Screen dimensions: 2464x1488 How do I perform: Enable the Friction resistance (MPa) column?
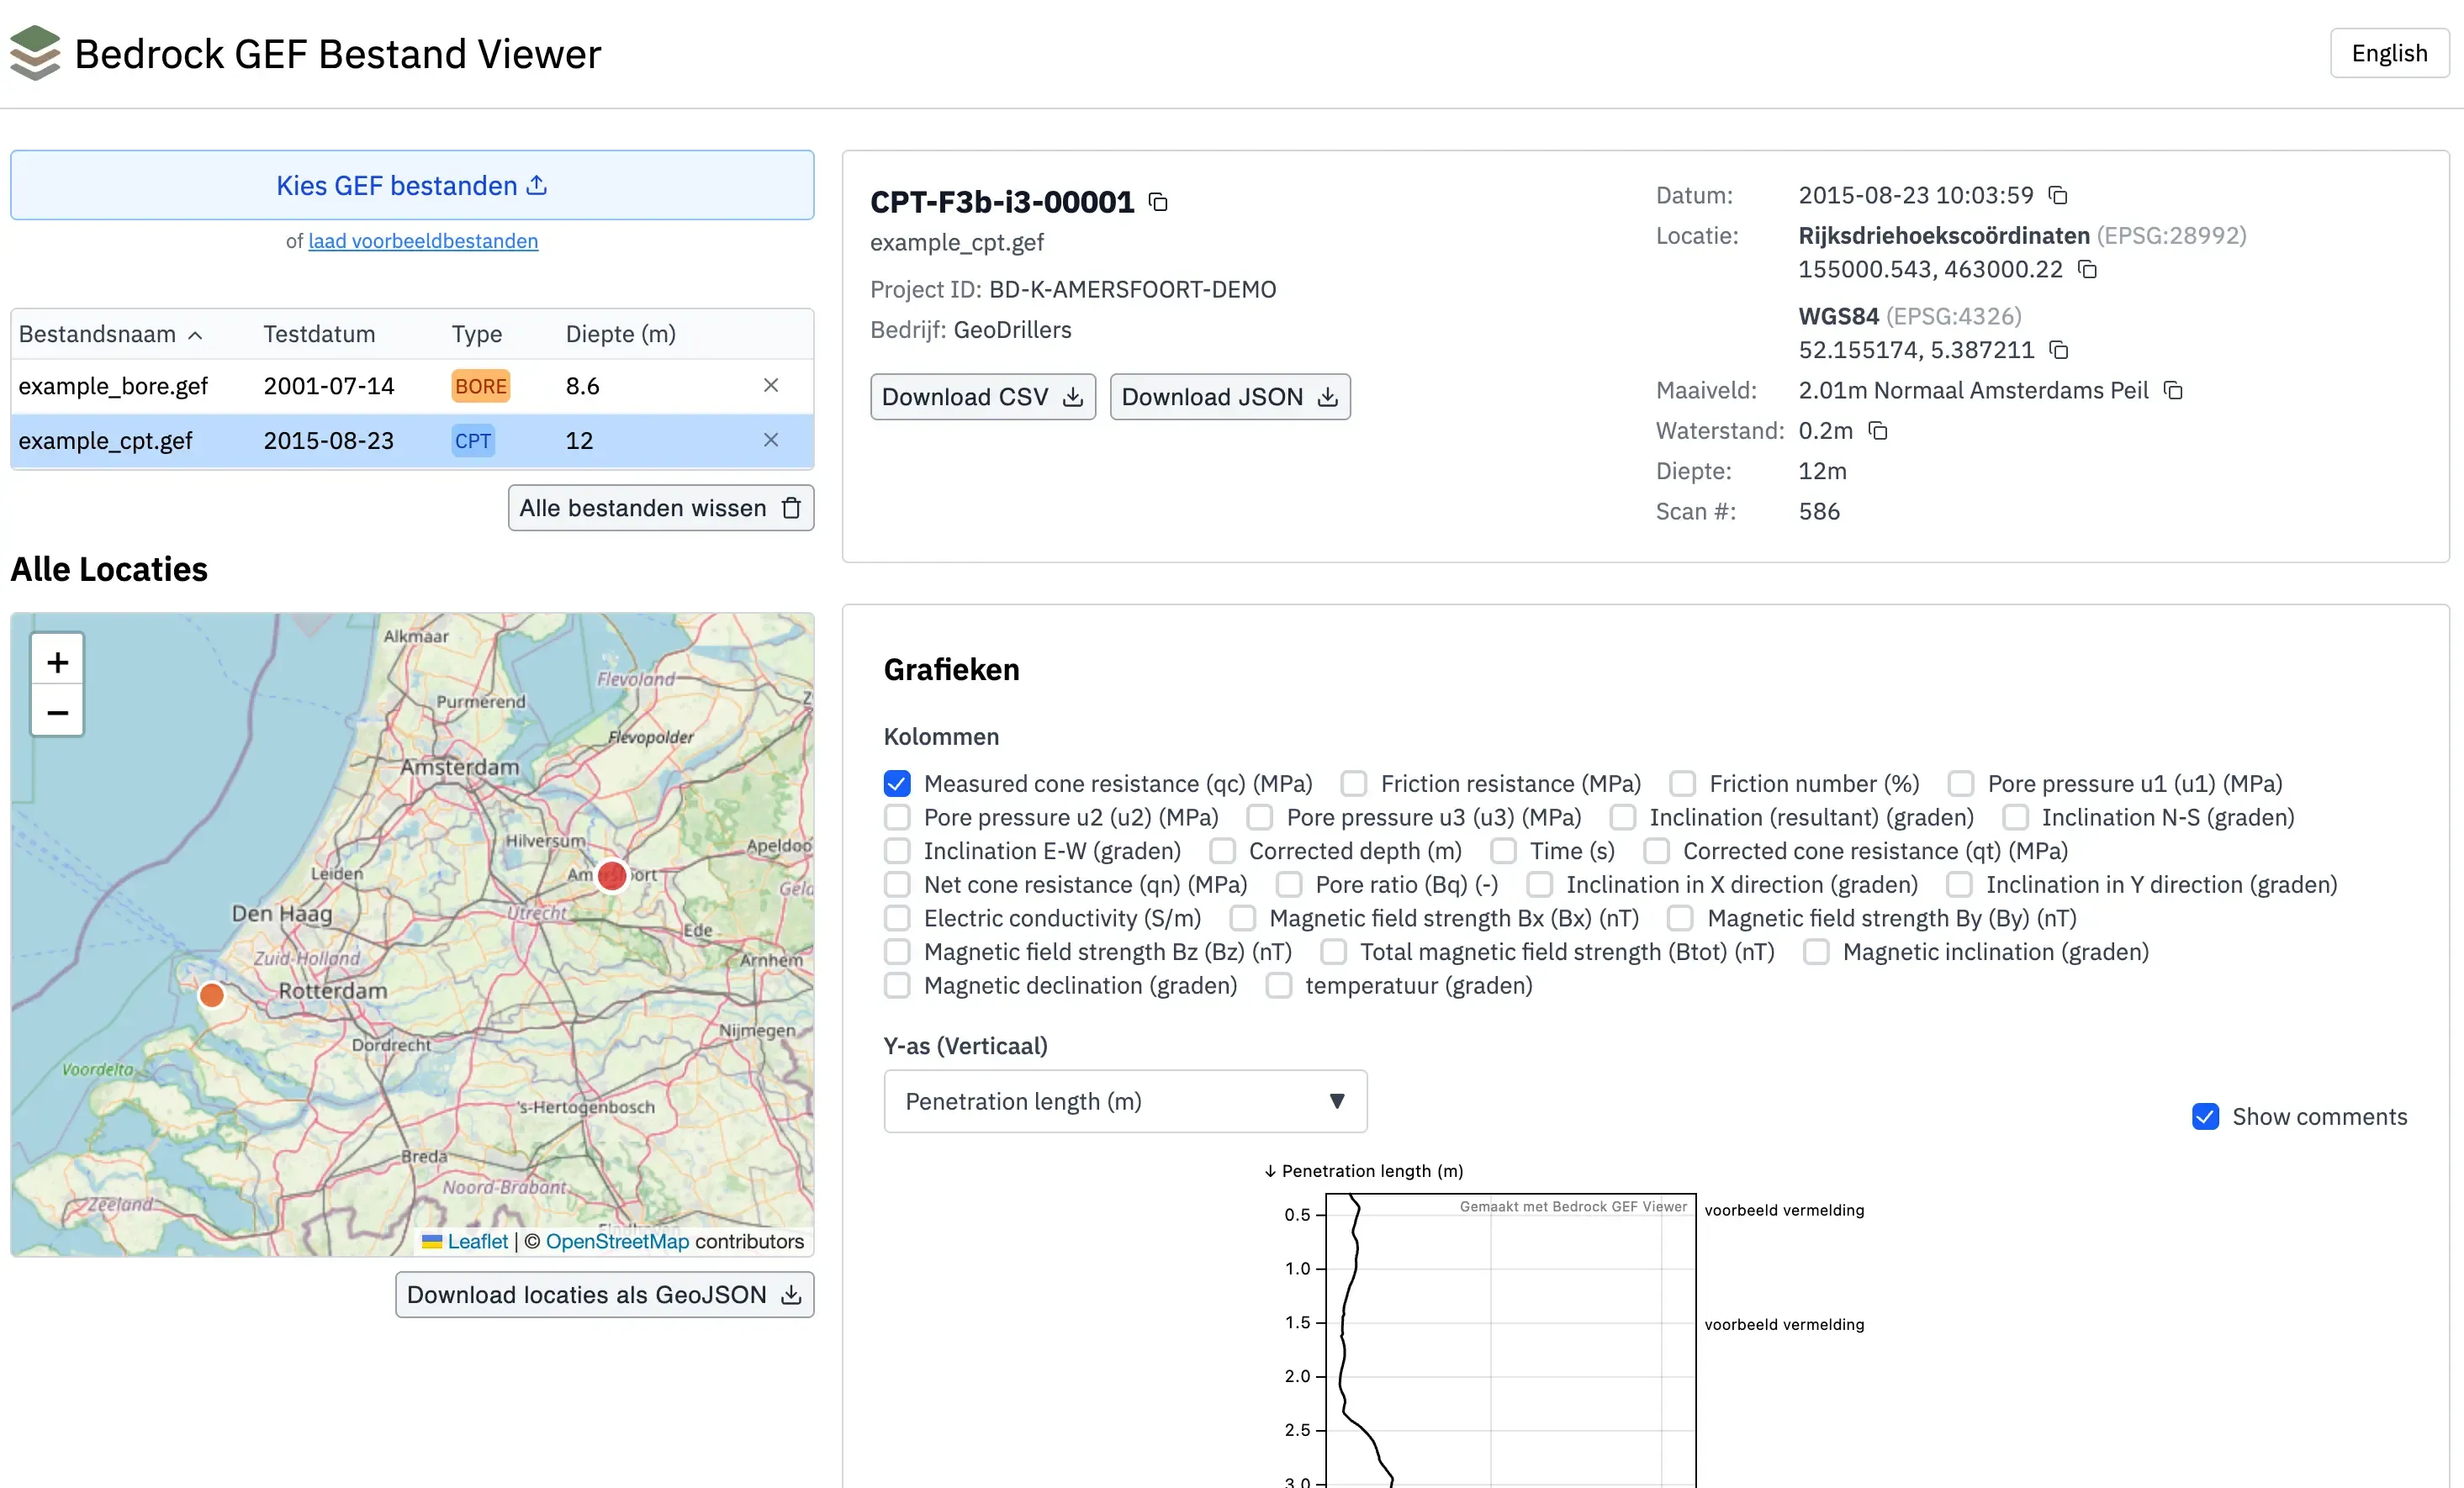(1354, 783)
